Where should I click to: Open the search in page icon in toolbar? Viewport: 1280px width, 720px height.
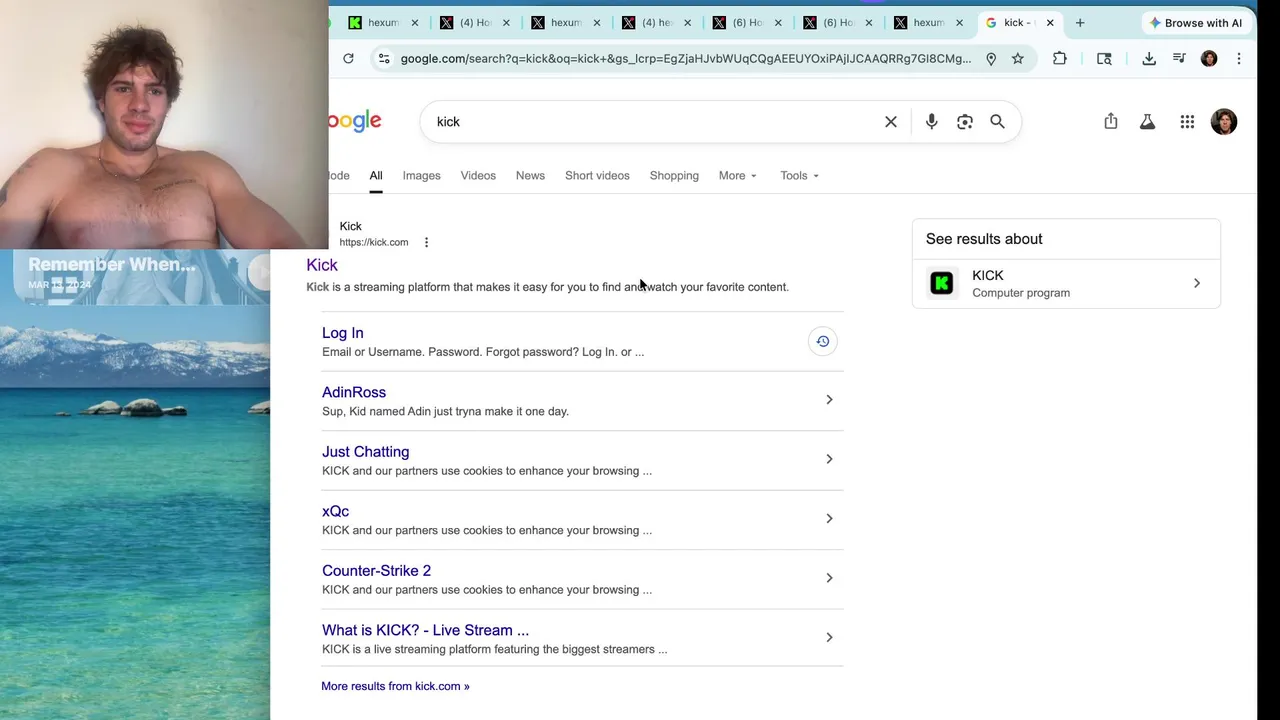(x=1104, y=59)
